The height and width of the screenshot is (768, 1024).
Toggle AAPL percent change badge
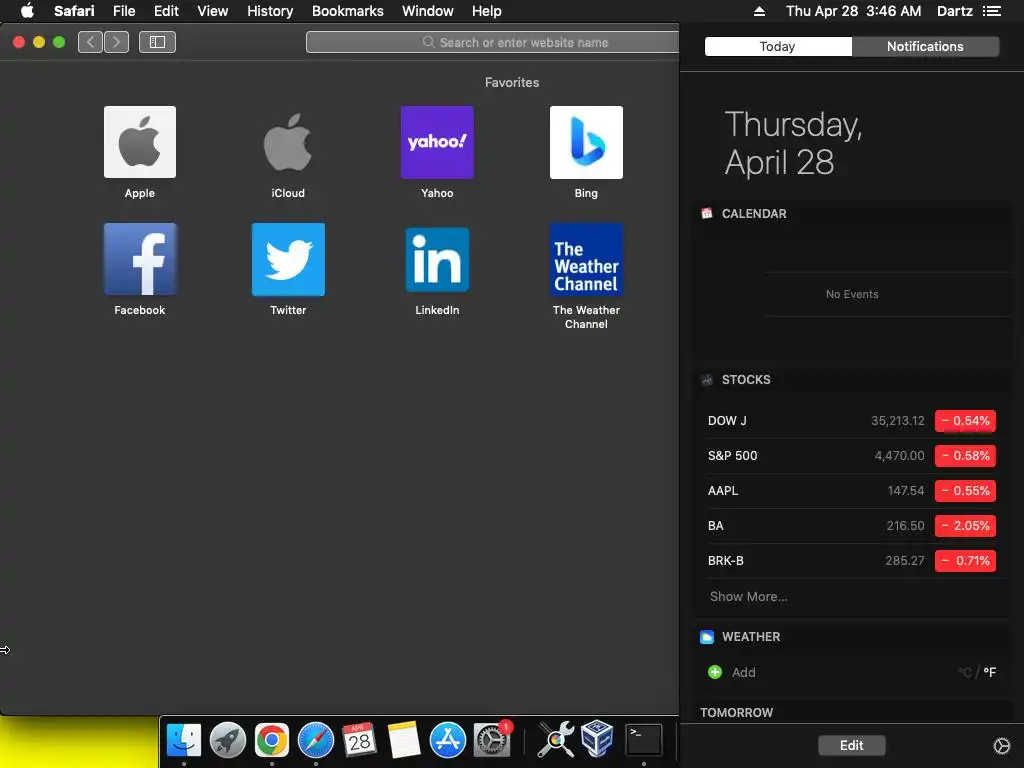(965, 491)
